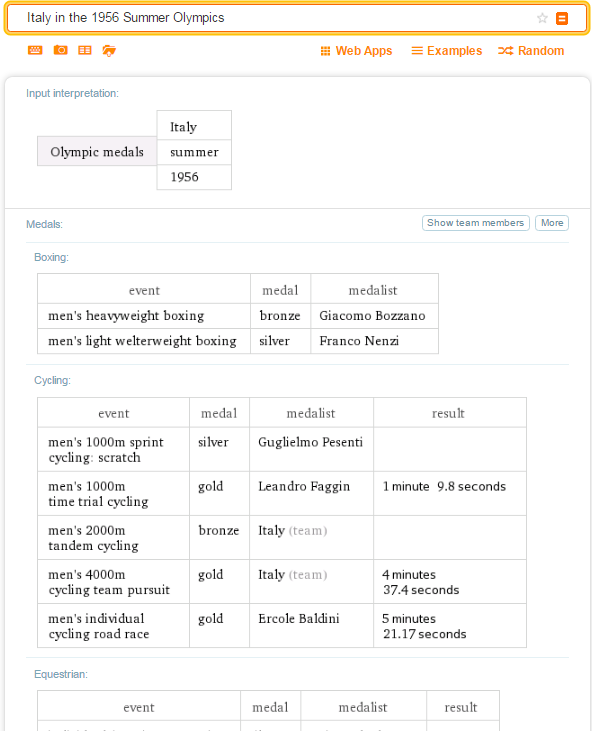Click the 1956 cell in input interpretation

(194, 177)
